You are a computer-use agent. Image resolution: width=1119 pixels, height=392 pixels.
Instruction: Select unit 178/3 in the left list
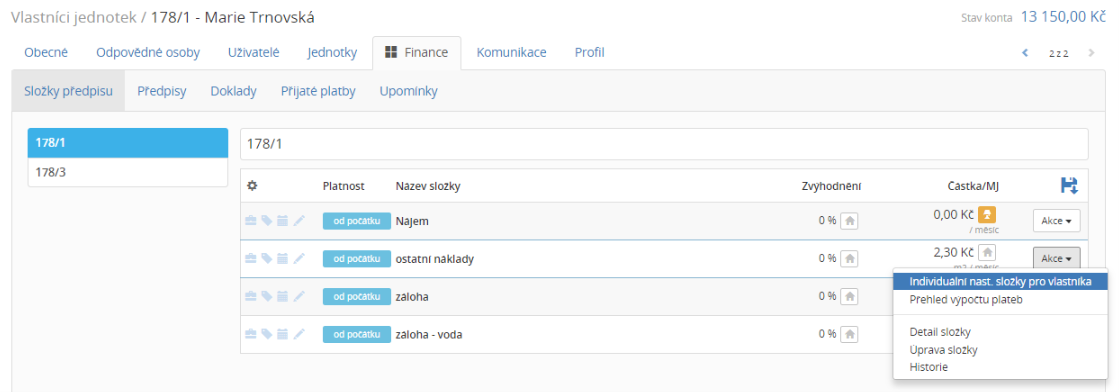tap(128, 172)
